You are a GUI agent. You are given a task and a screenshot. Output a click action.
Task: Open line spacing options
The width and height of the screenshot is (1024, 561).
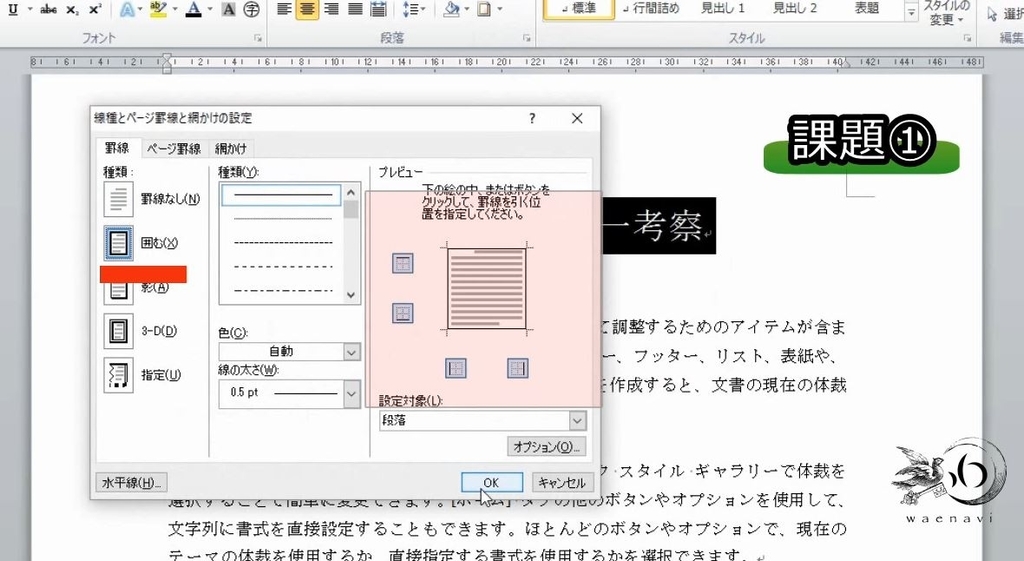pos(410,9)
